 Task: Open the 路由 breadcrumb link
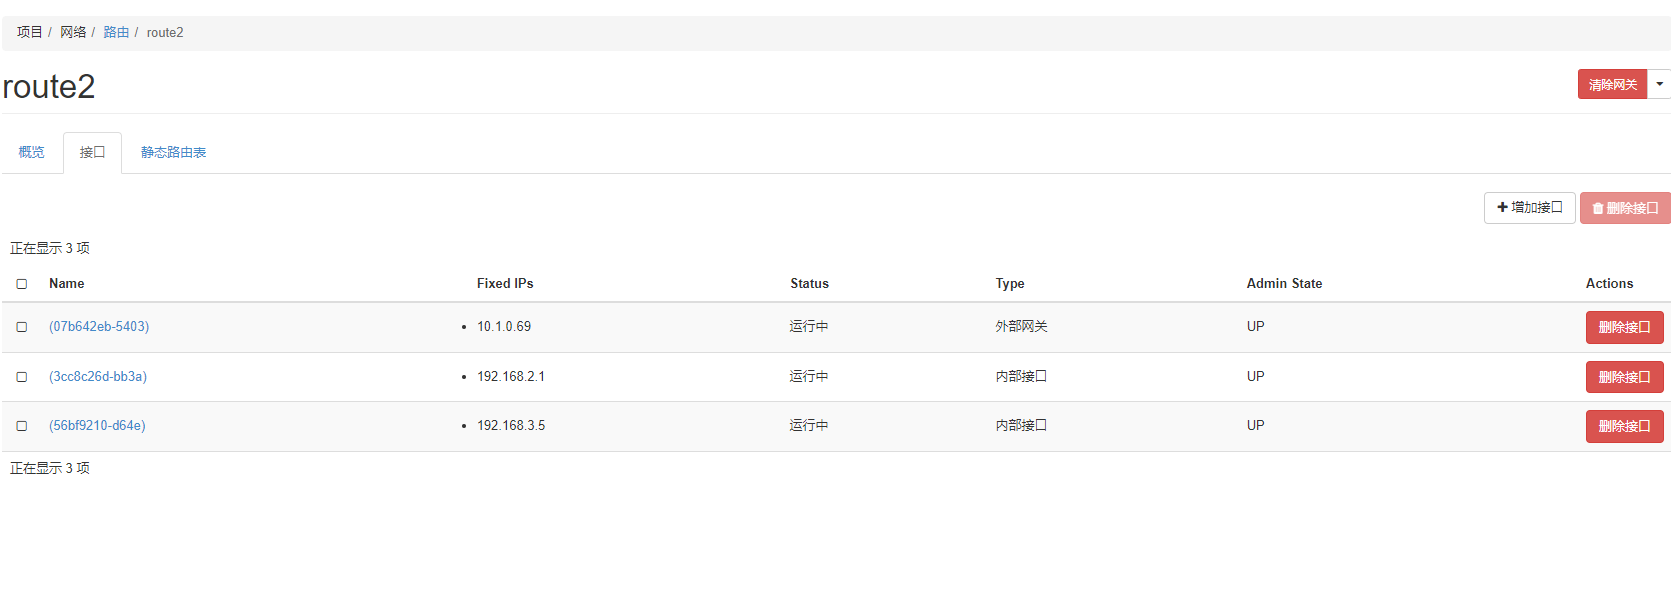116,32
